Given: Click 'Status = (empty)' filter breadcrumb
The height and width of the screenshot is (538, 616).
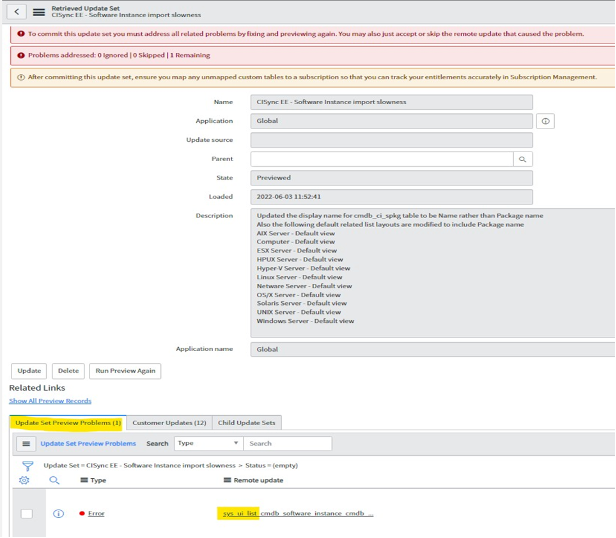Looking at the screenshot, I should point(271,466).
